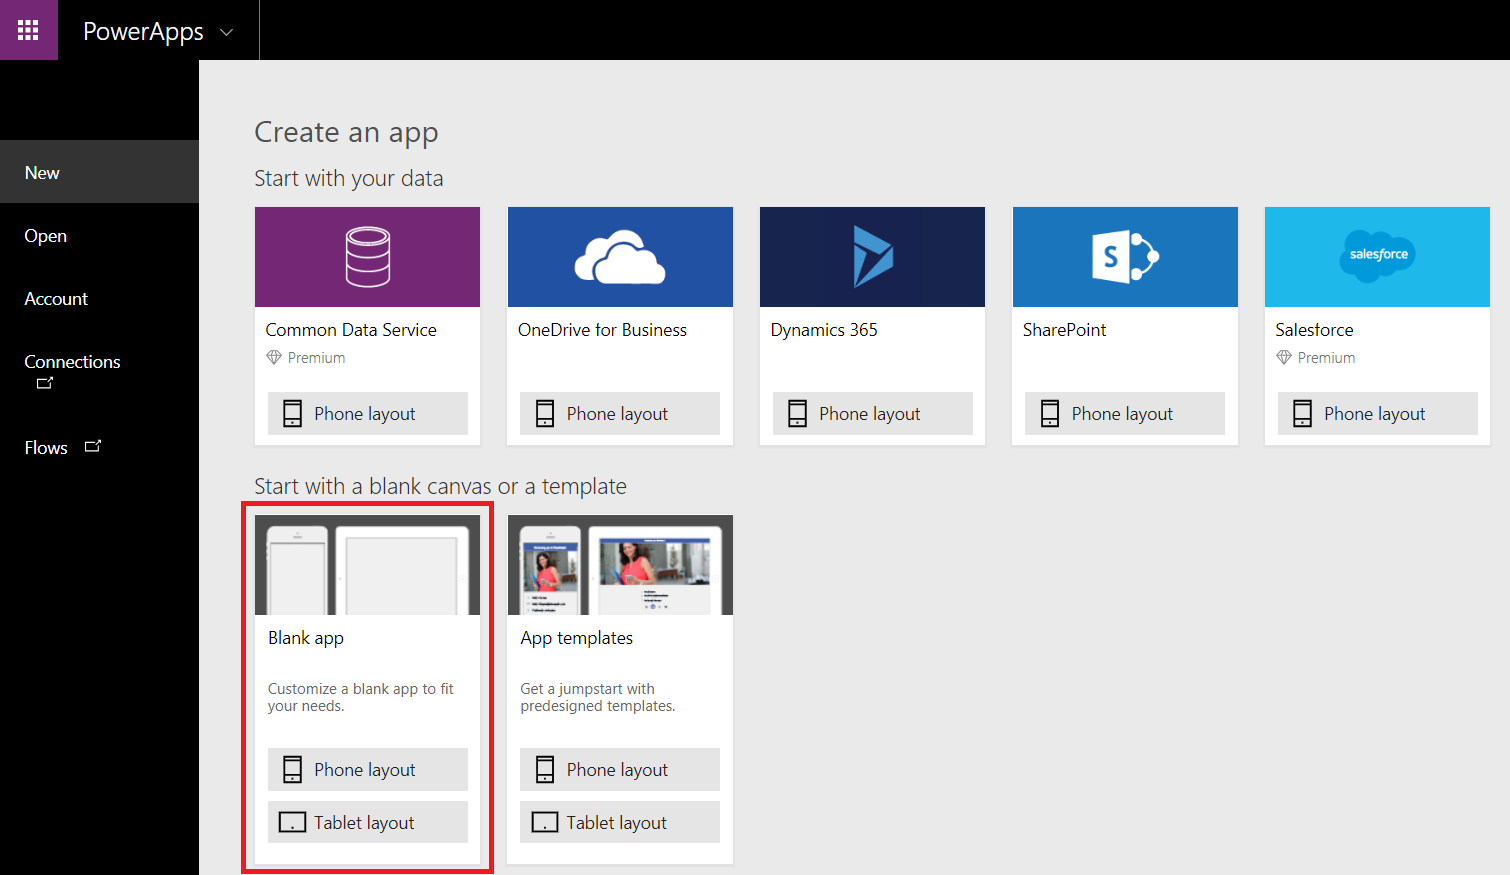
Task: Click the phone icon in App templates Phone layout
Action: [x=545, y=769]
